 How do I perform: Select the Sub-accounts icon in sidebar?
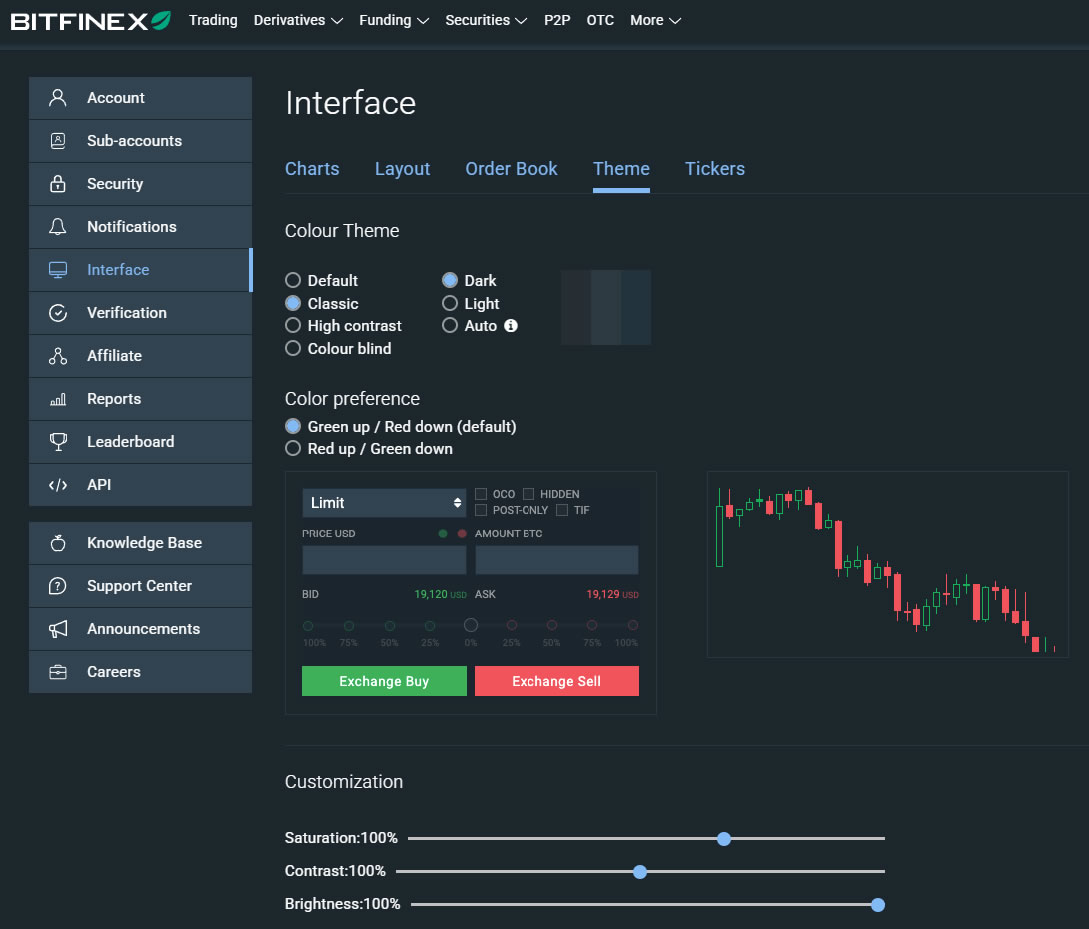pos(58,141)
